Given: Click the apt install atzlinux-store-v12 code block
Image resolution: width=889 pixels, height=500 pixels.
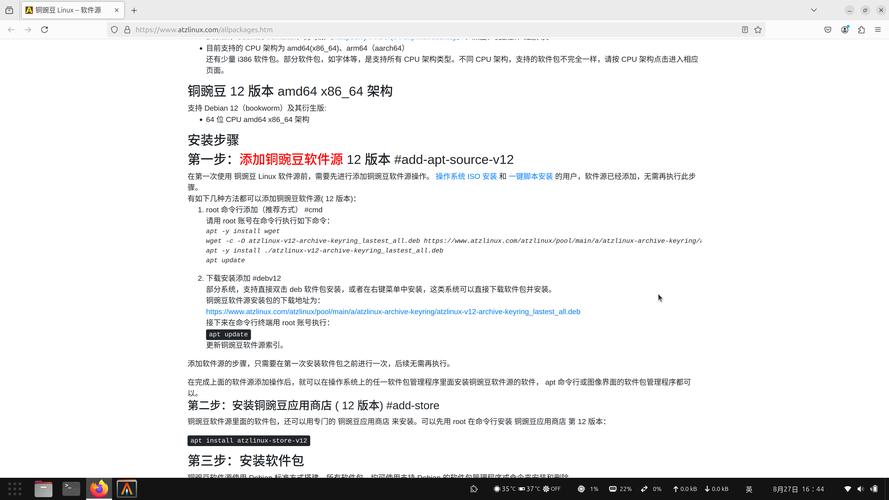Looking at the screenshot, I should (248, 440).
